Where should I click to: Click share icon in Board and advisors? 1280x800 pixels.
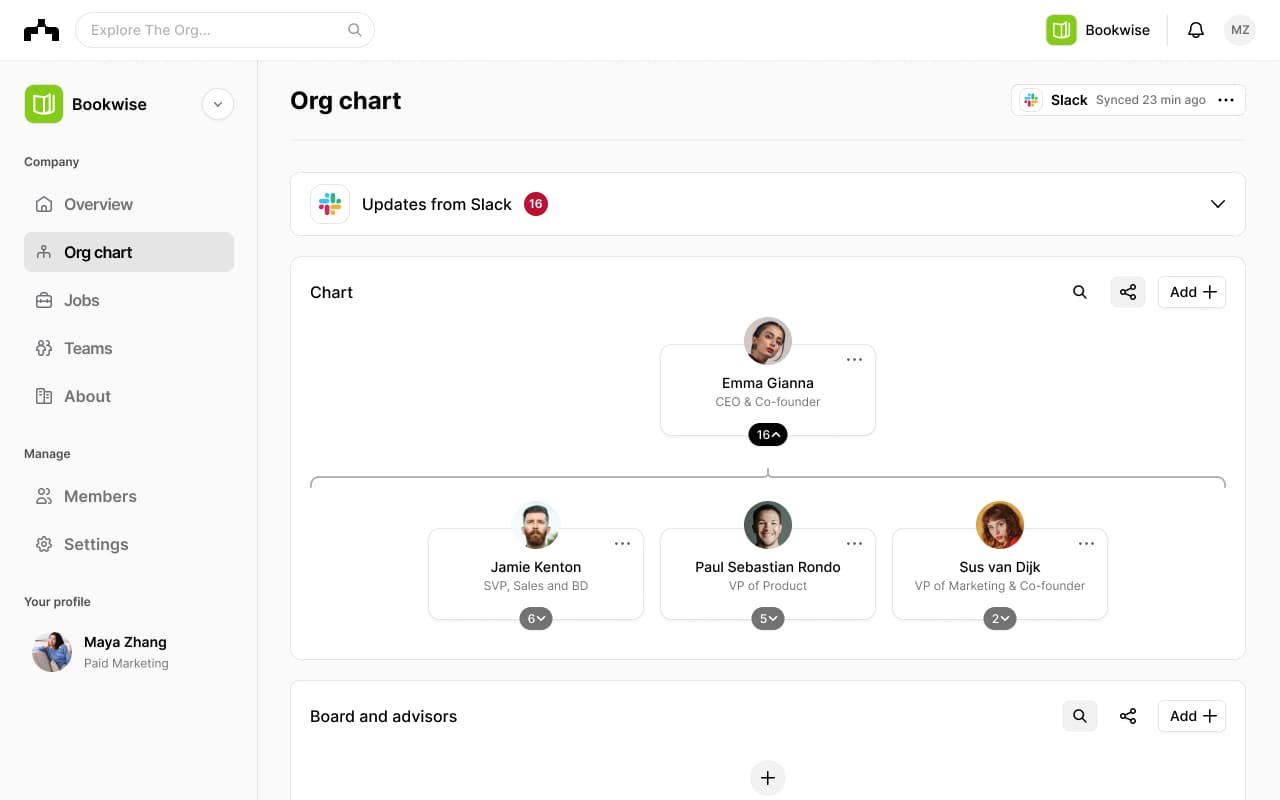tap(1128, 716)
